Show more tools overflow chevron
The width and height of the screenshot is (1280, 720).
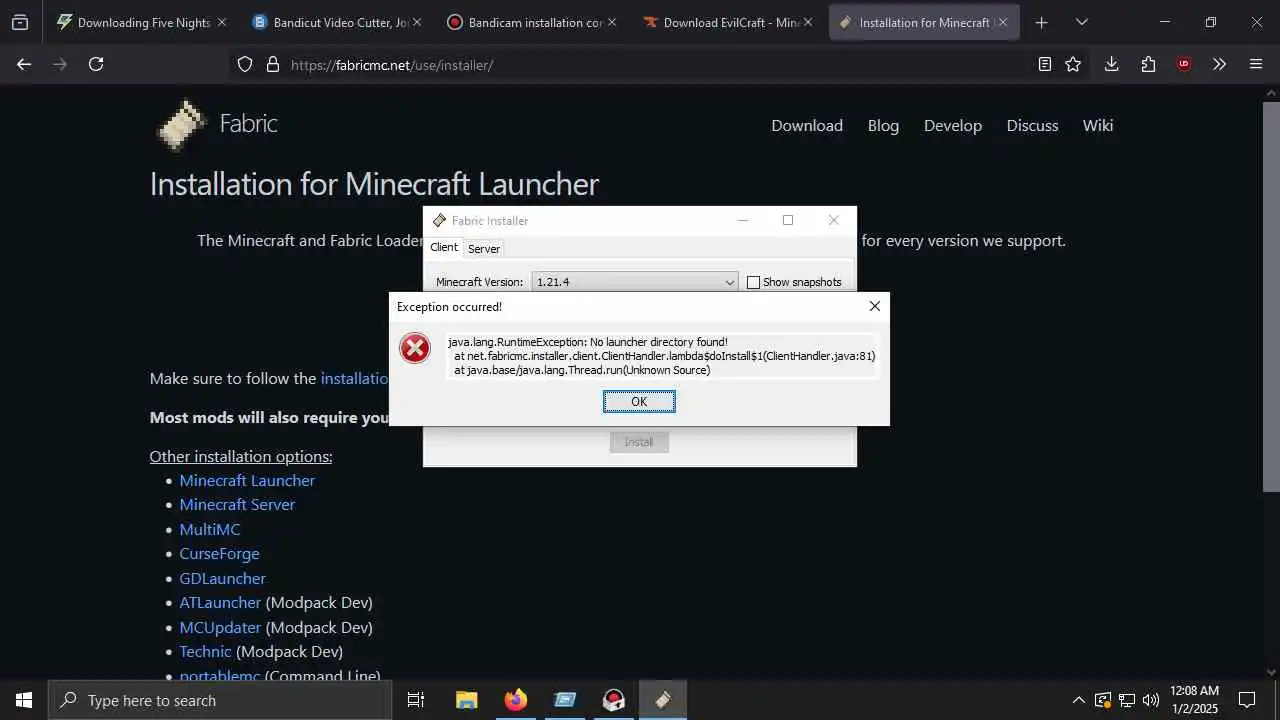coord(1219,64)
